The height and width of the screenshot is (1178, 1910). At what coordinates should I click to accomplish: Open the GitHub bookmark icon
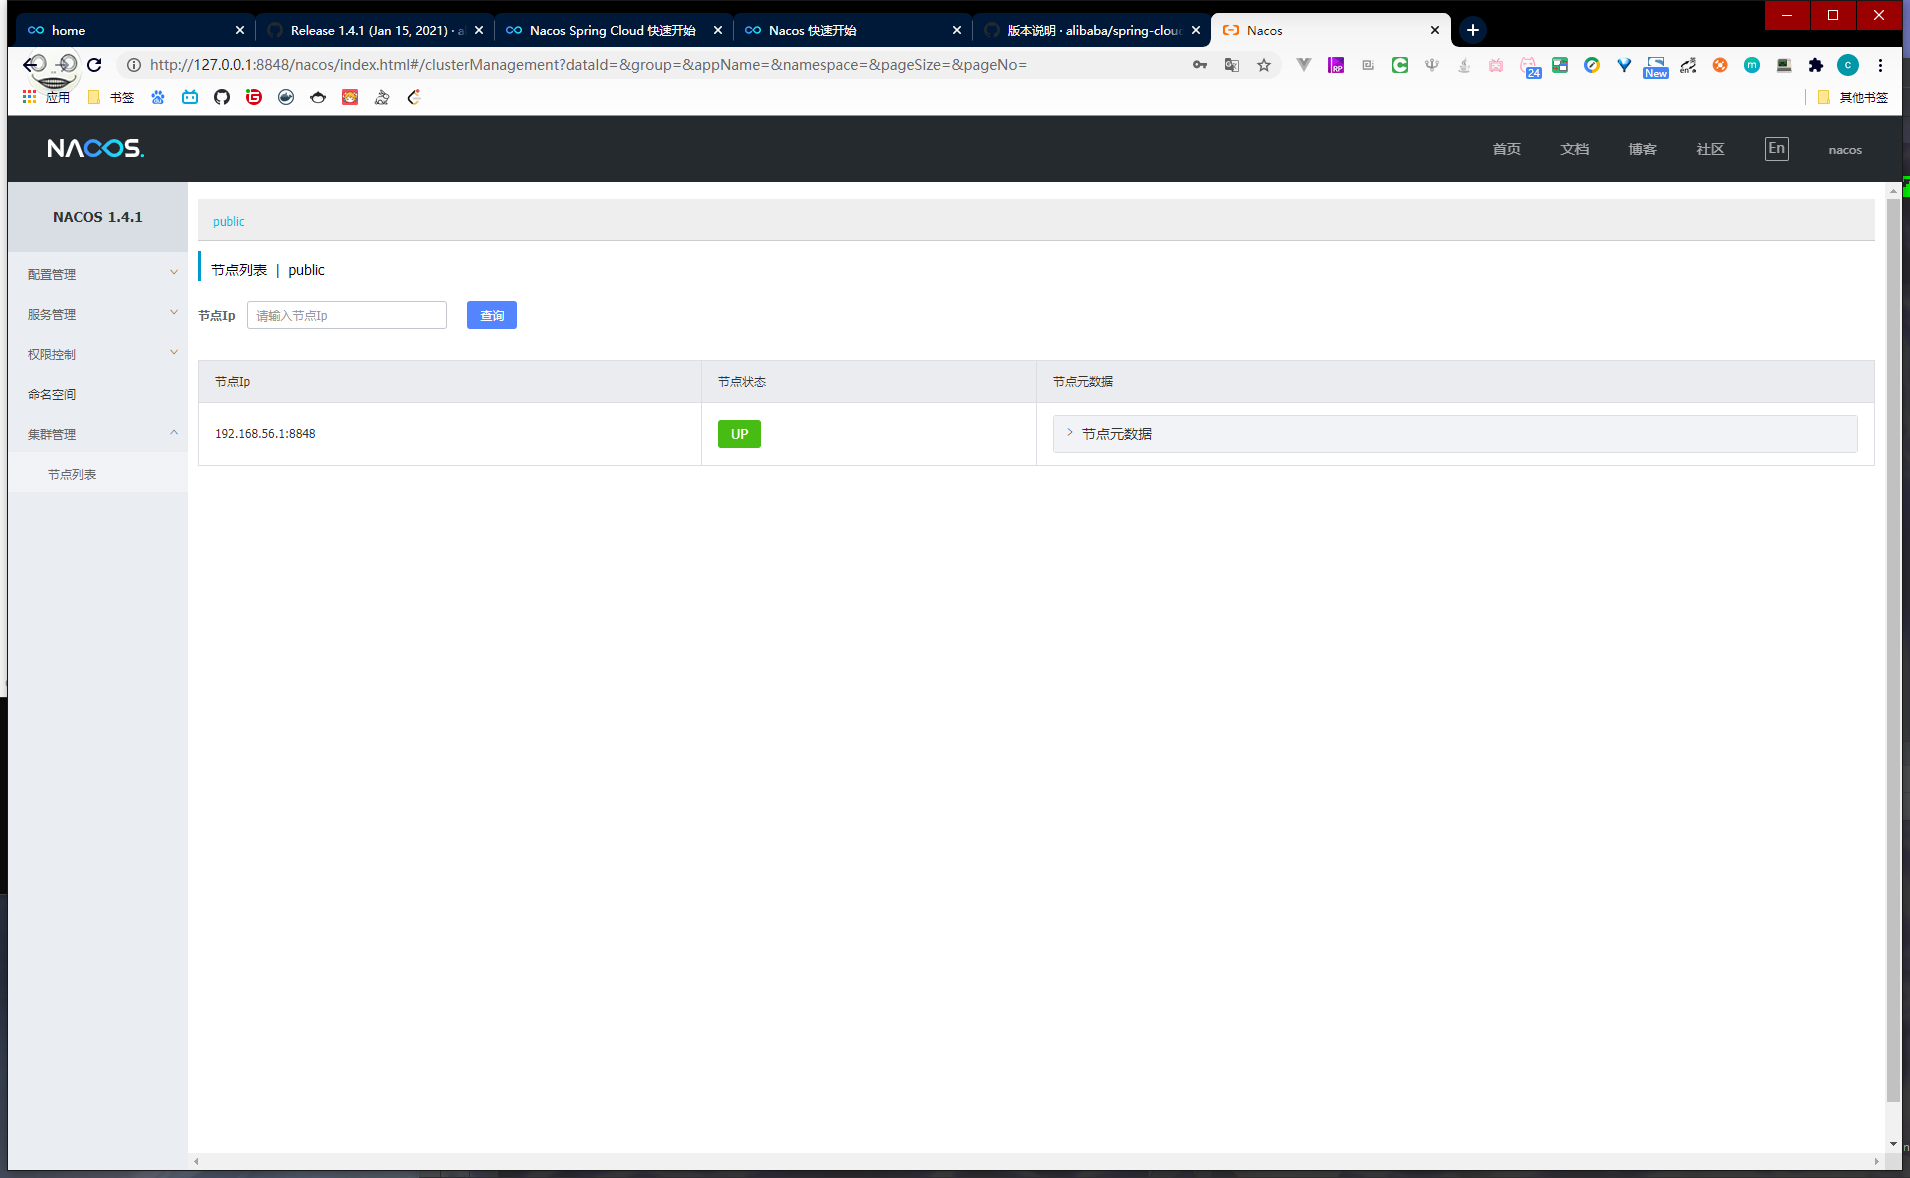pos(222,97)
